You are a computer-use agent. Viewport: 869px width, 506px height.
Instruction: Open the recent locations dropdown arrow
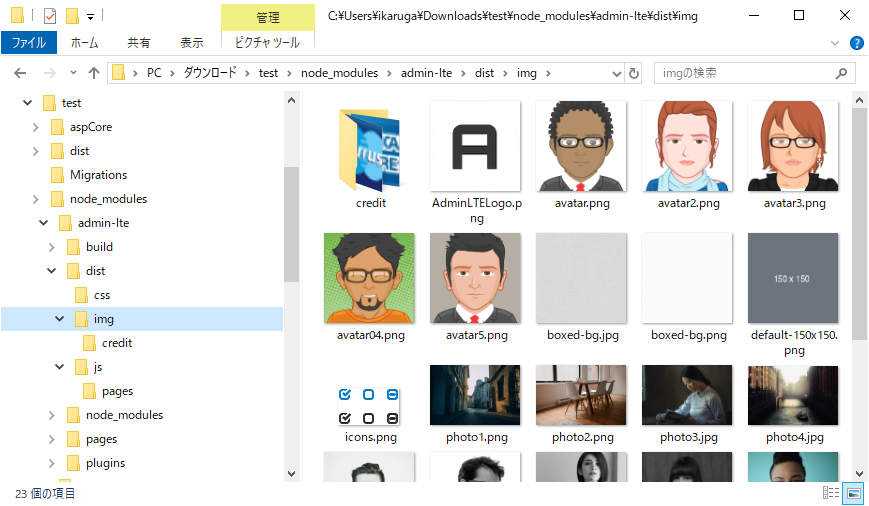pos(73,73)
